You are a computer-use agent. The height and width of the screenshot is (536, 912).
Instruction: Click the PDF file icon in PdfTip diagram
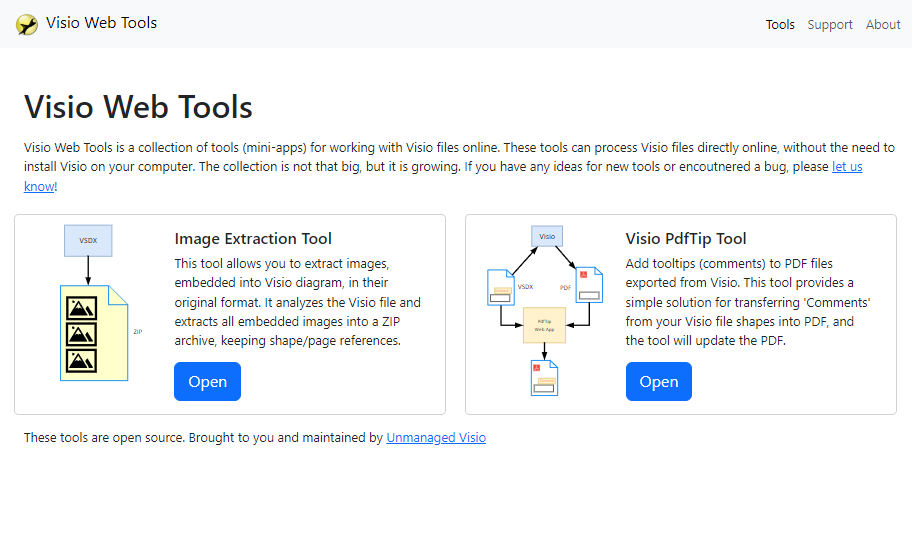589,285
